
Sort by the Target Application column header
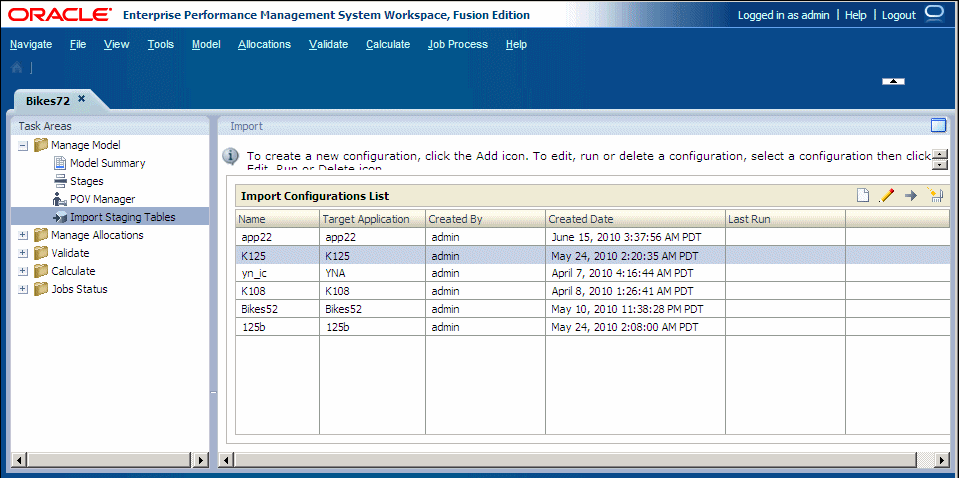[x=372, y=219]
